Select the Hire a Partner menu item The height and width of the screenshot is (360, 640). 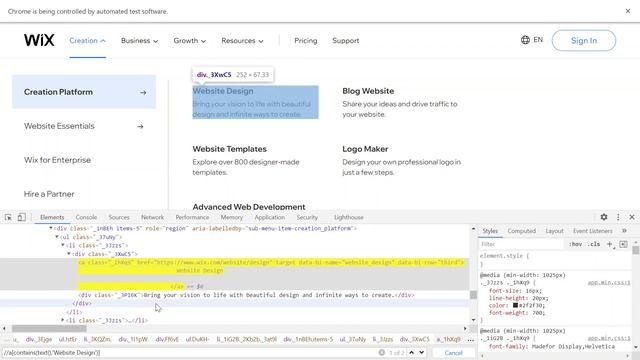49,194
